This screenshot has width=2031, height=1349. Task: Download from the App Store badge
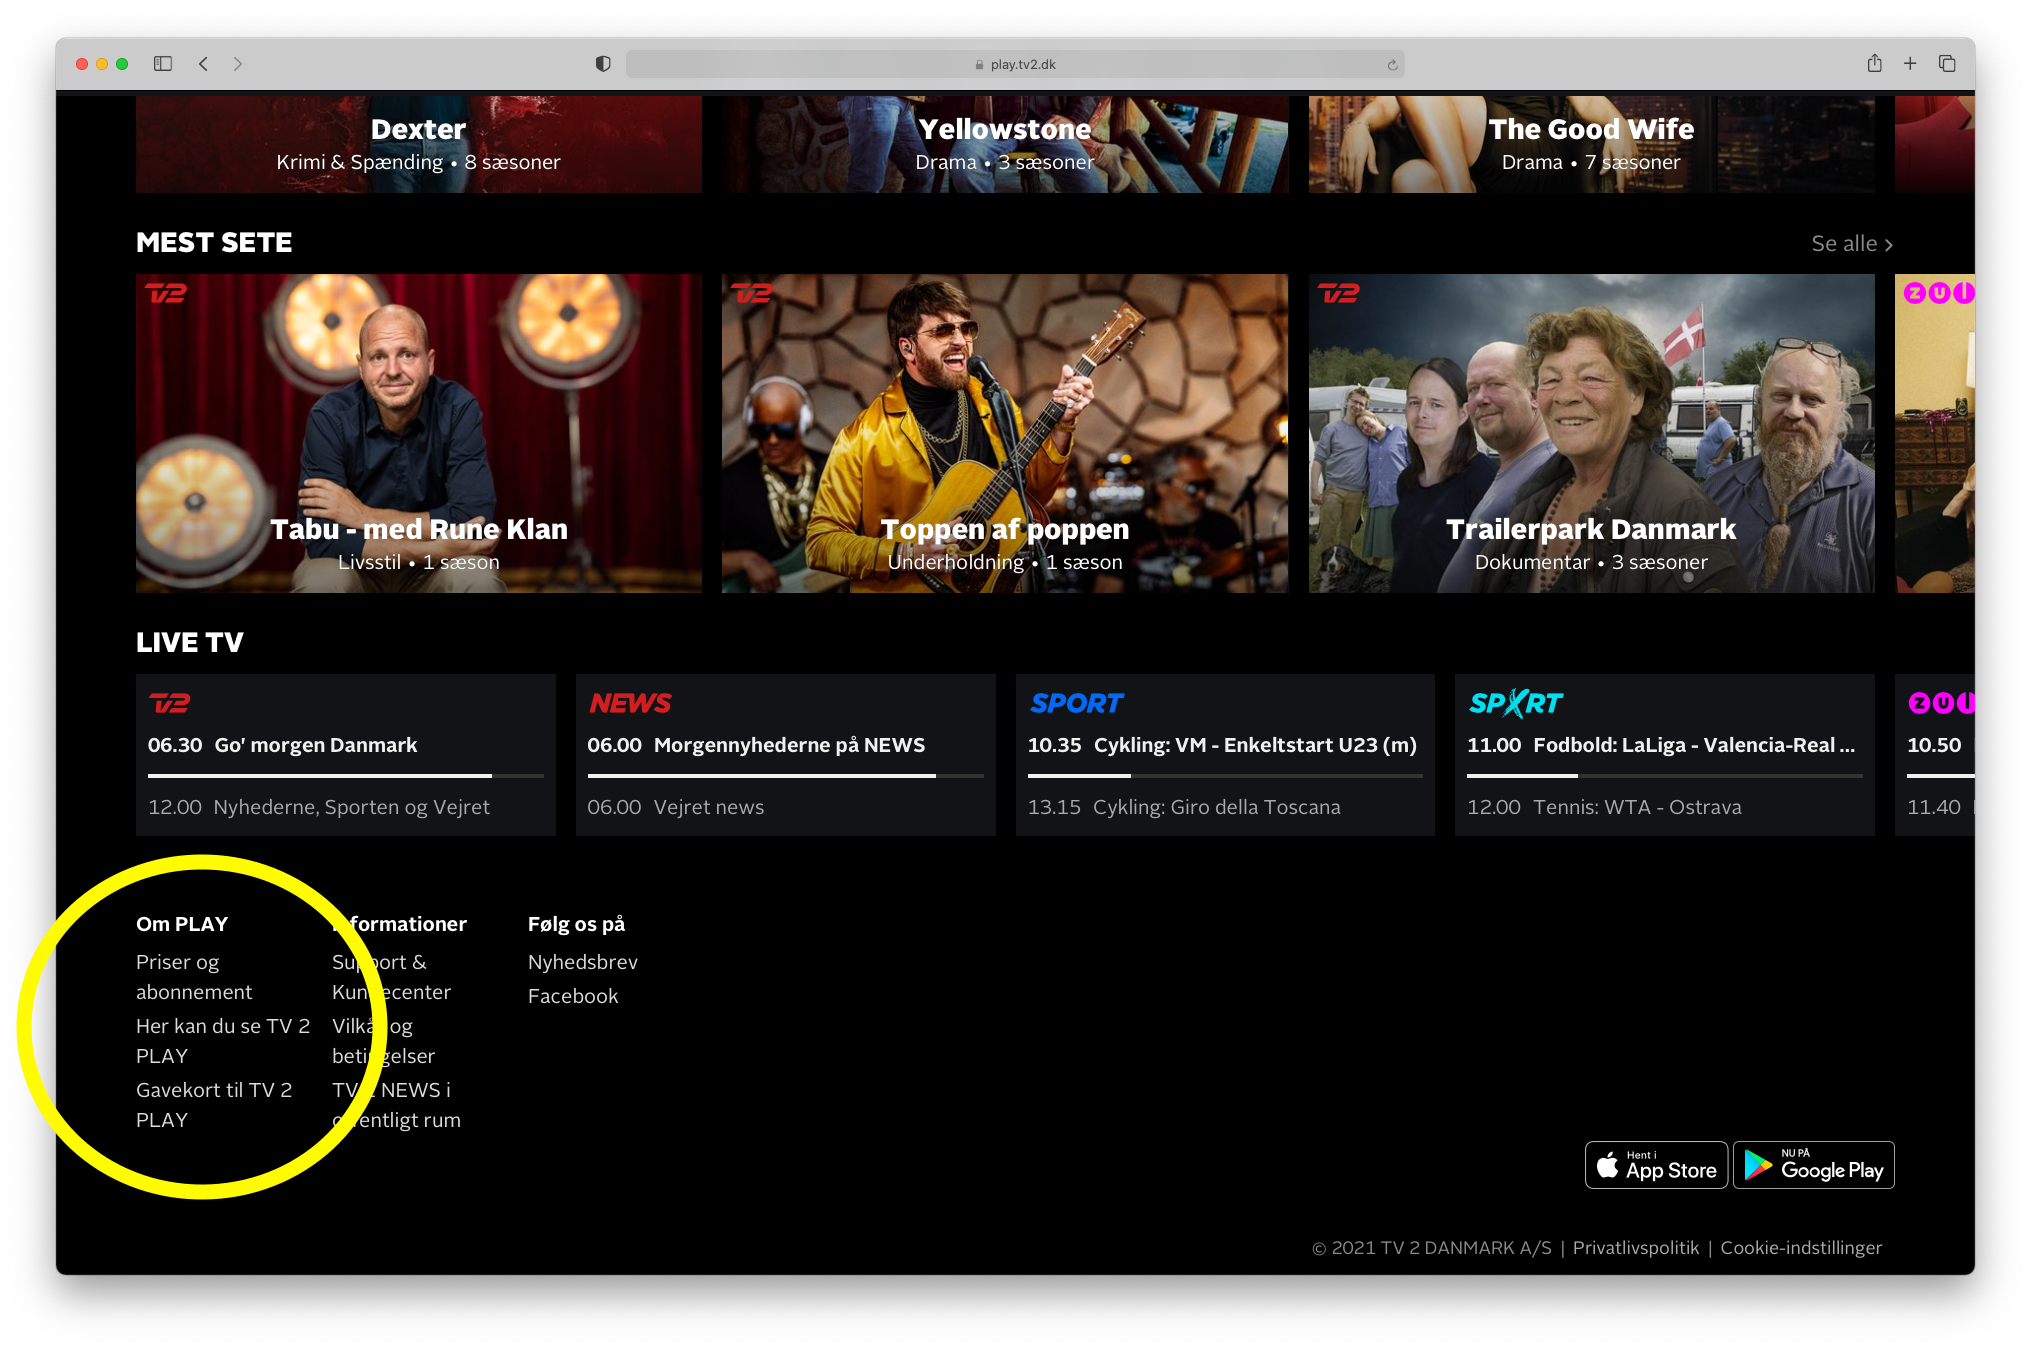[1657, 1165]
